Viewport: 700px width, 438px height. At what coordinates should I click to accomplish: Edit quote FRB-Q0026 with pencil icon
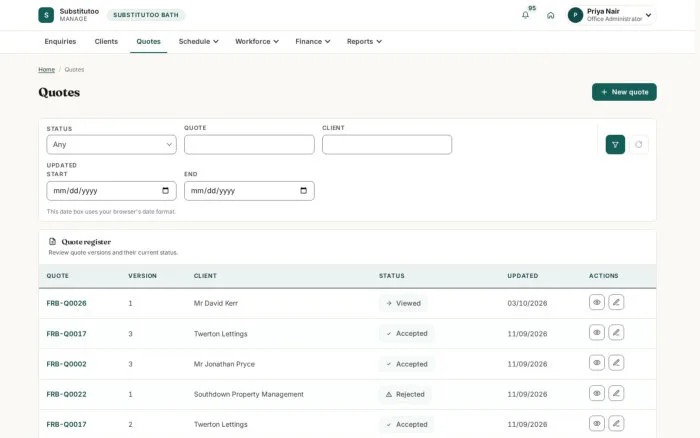[616, 302]
